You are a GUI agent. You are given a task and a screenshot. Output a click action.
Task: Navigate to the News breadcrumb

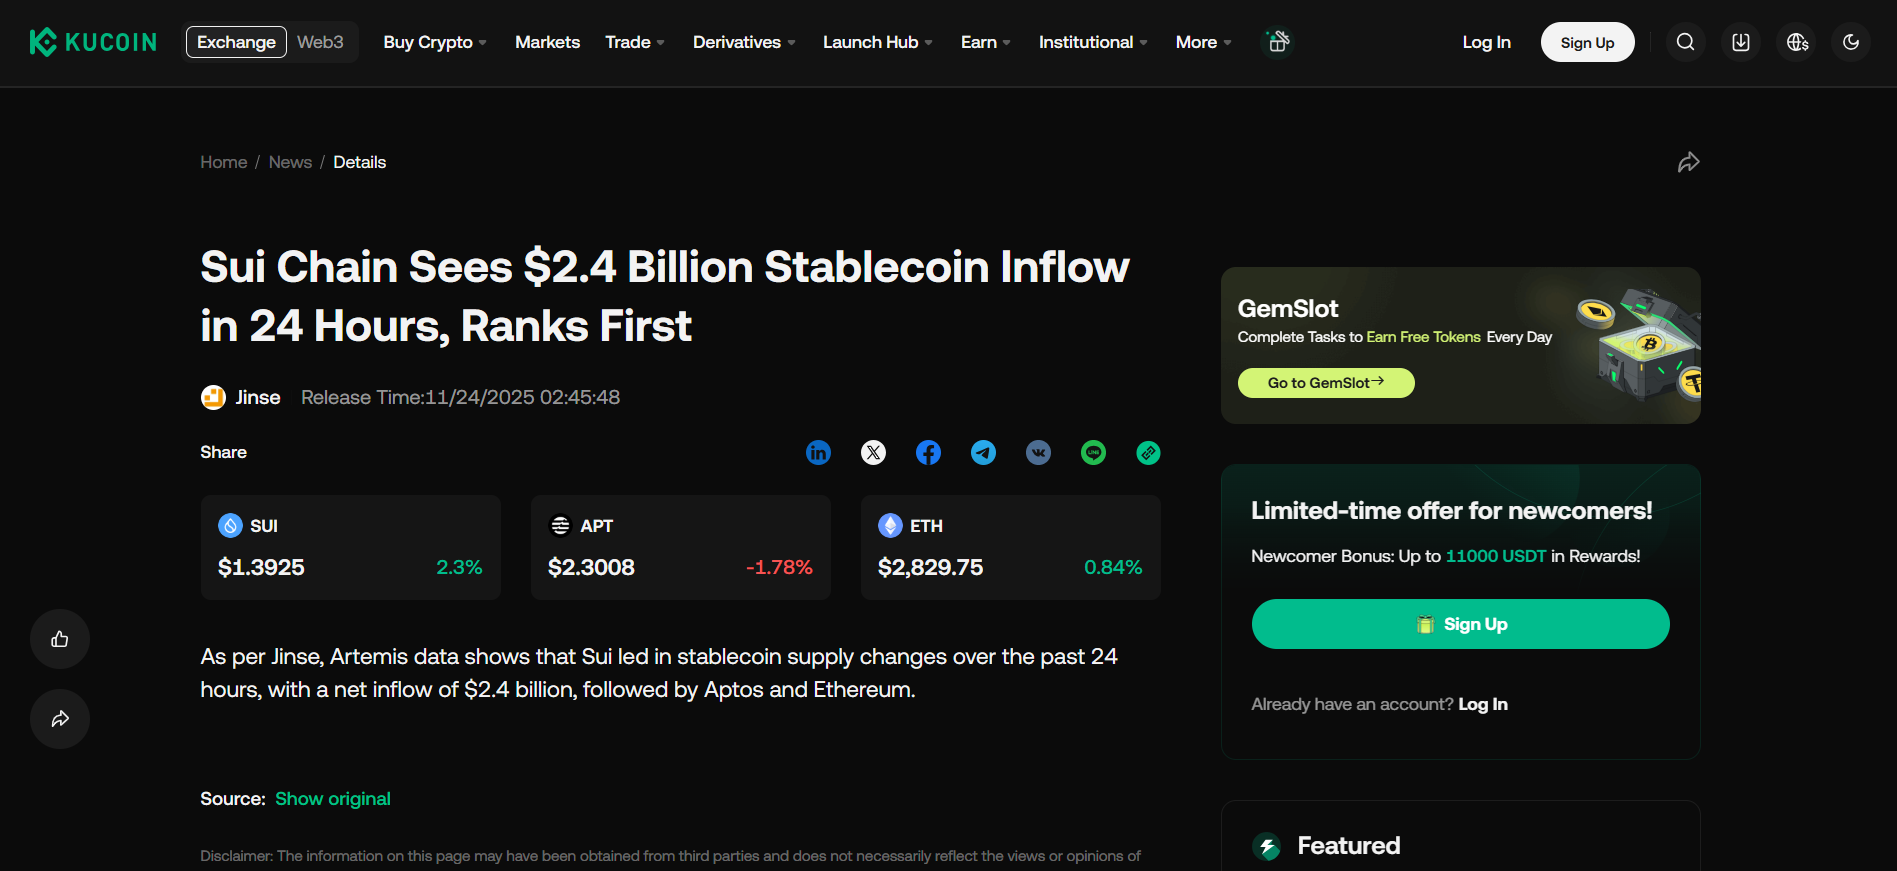click(290, 161)
